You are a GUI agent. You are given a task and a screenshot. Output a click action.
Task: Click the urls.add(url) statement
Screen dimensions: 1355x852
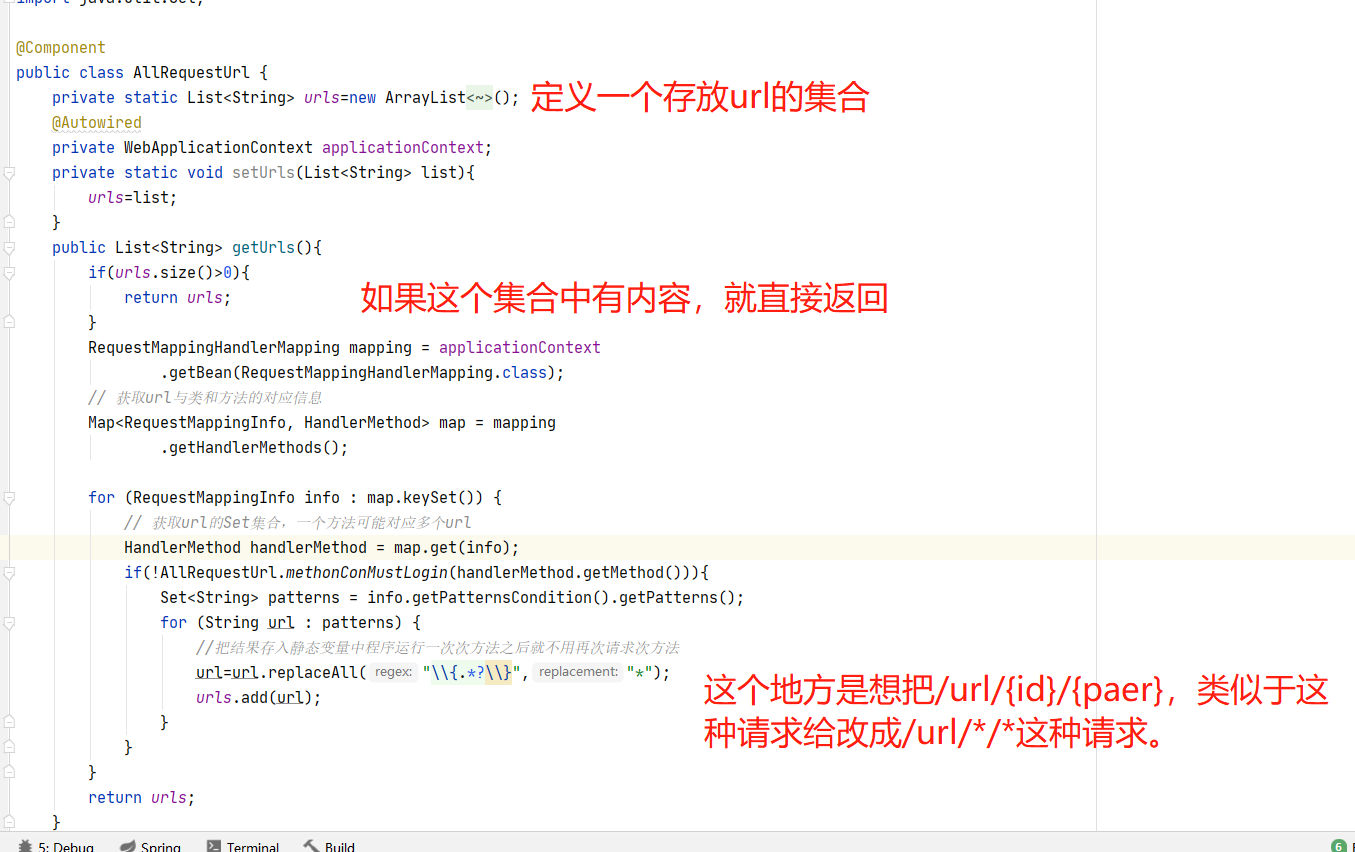259,698
